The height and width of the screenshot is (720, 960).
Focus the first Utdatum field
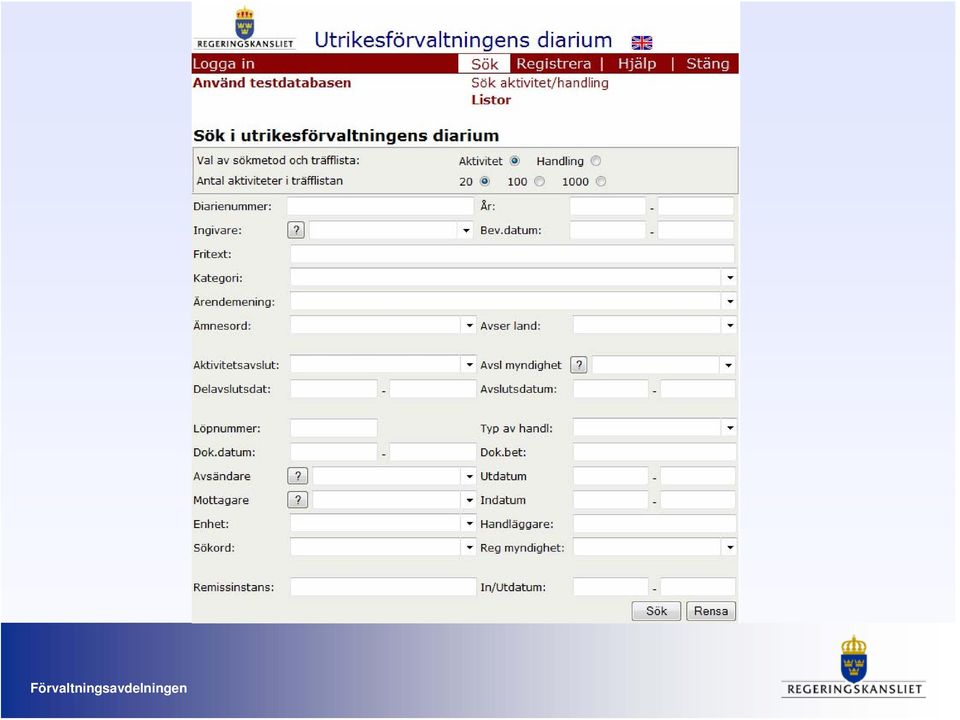(x=610, y=476)
